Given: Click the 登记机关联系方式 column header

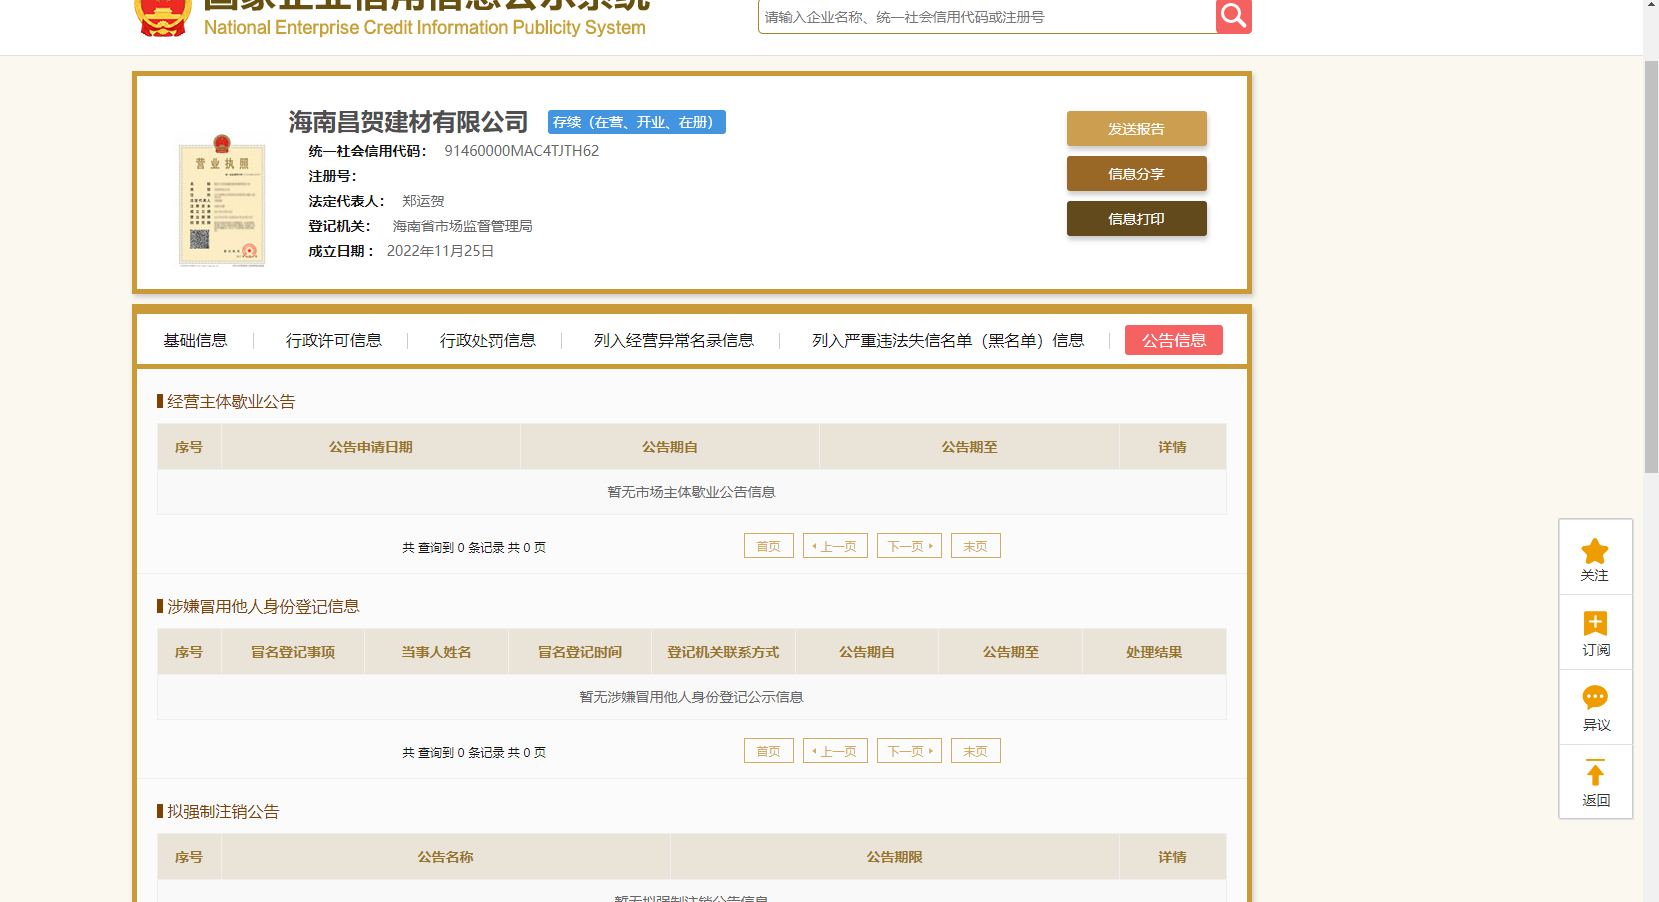Looking at the screenshot, I should click(x=723, y=652).
